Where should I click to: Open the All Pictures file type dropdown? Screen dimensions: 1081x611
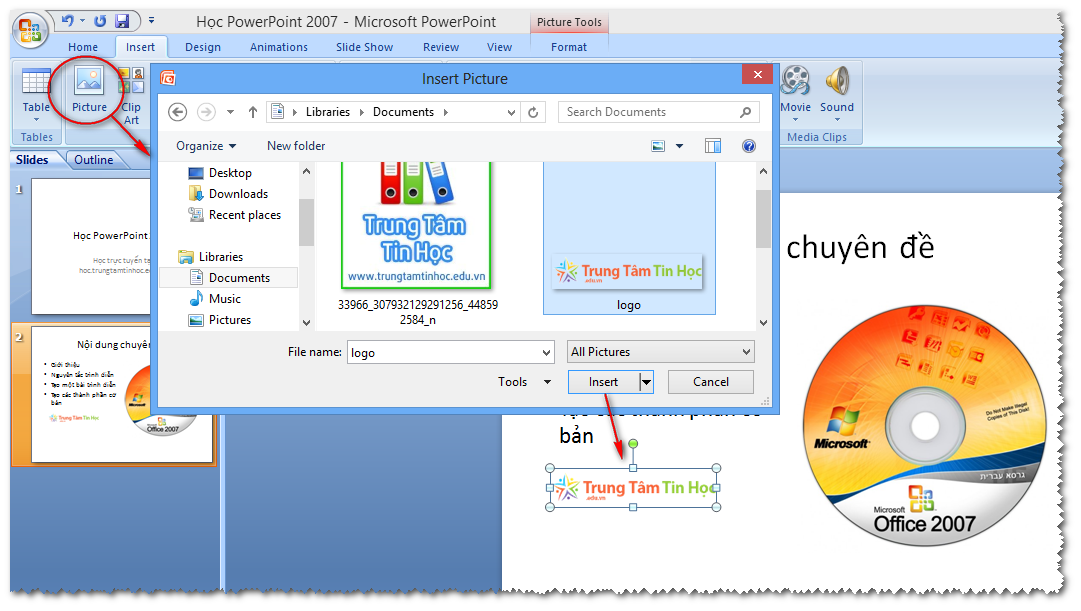[660, 352]
